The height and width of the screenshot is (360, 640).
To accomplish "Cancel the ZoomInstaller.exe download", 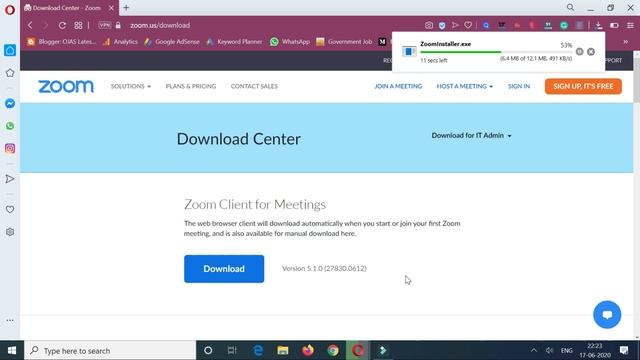I will (x=591, y=52).
